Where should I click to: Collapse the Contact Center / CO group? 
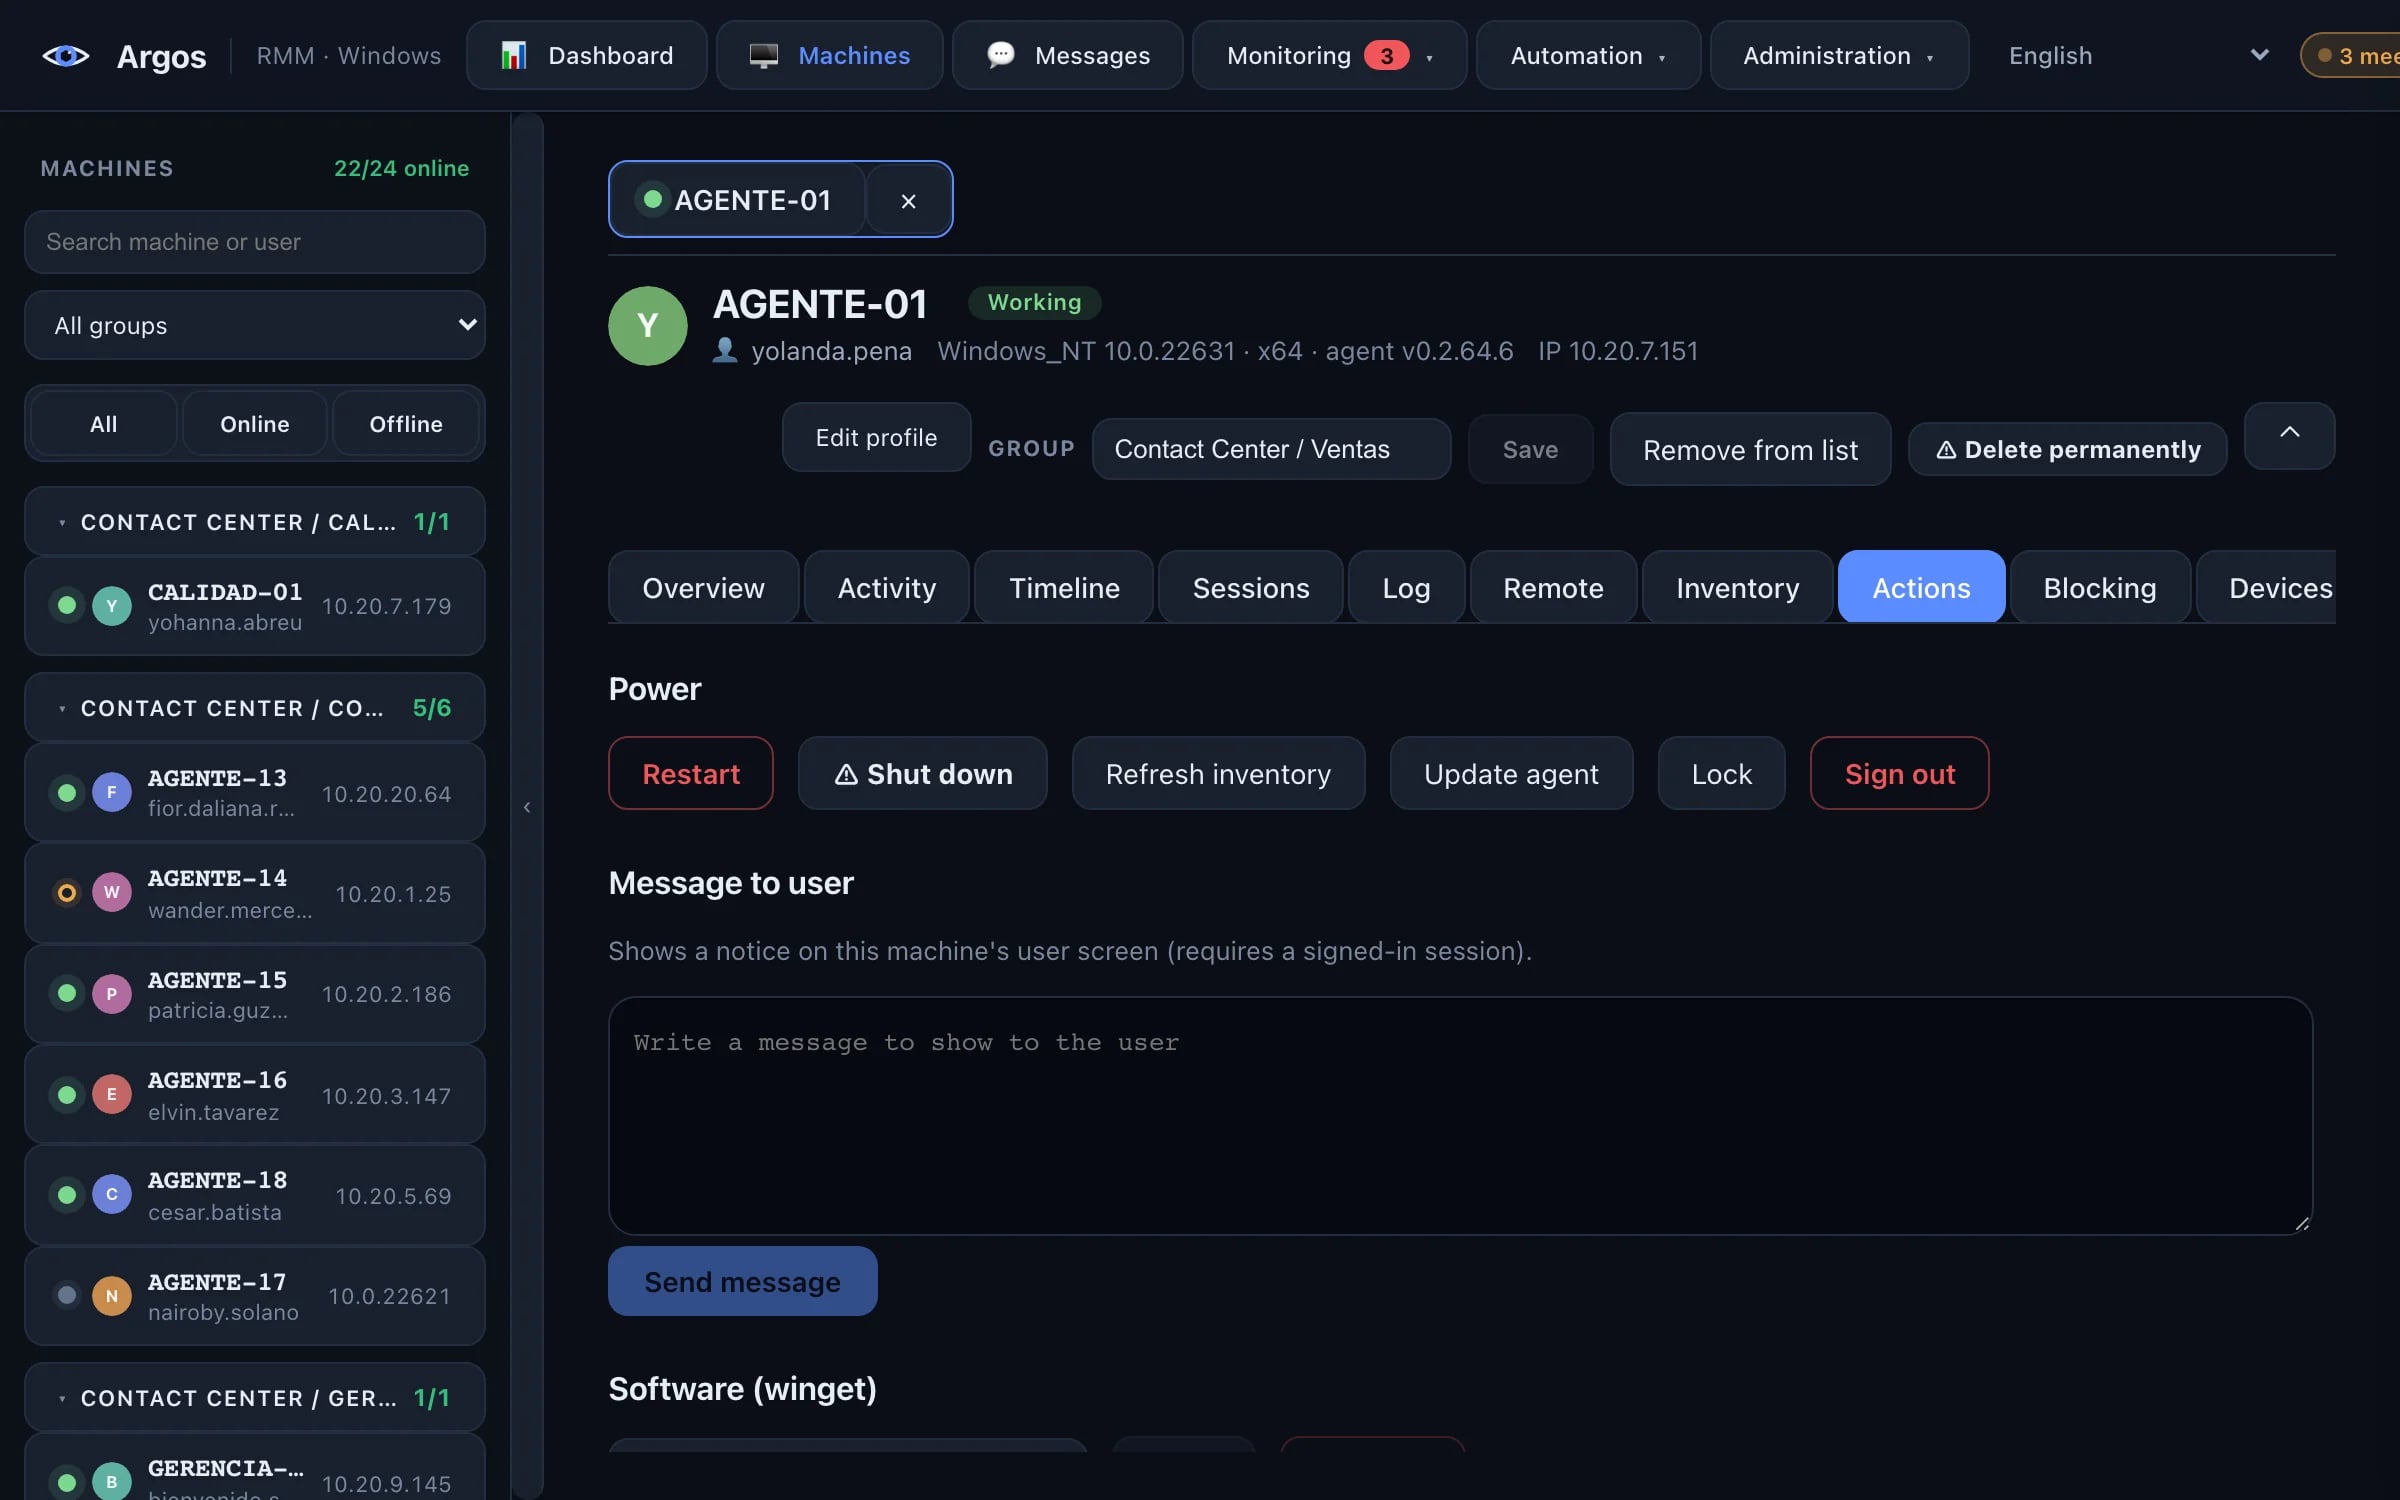(255, 708)
